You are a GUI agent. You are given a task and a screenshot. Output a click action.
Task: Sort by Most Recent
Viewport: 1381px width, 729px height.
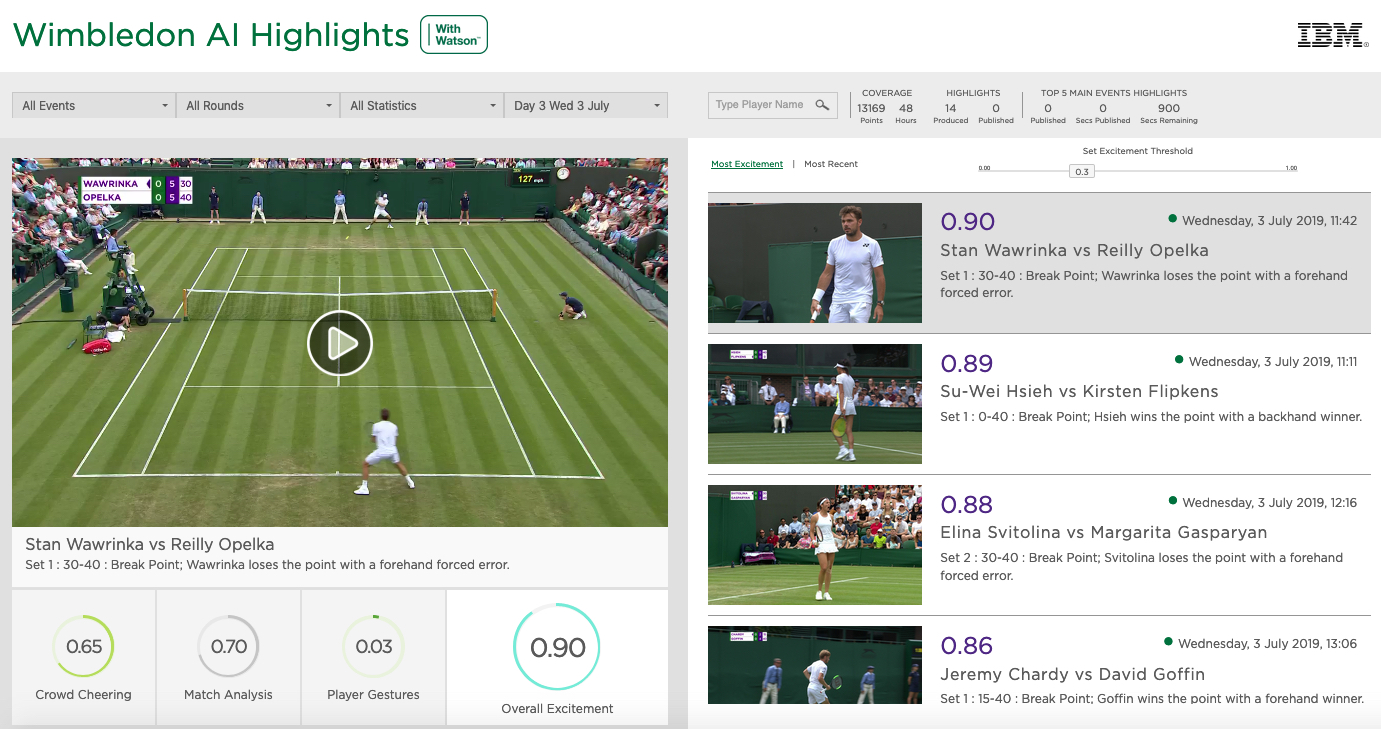click(831, 164)
